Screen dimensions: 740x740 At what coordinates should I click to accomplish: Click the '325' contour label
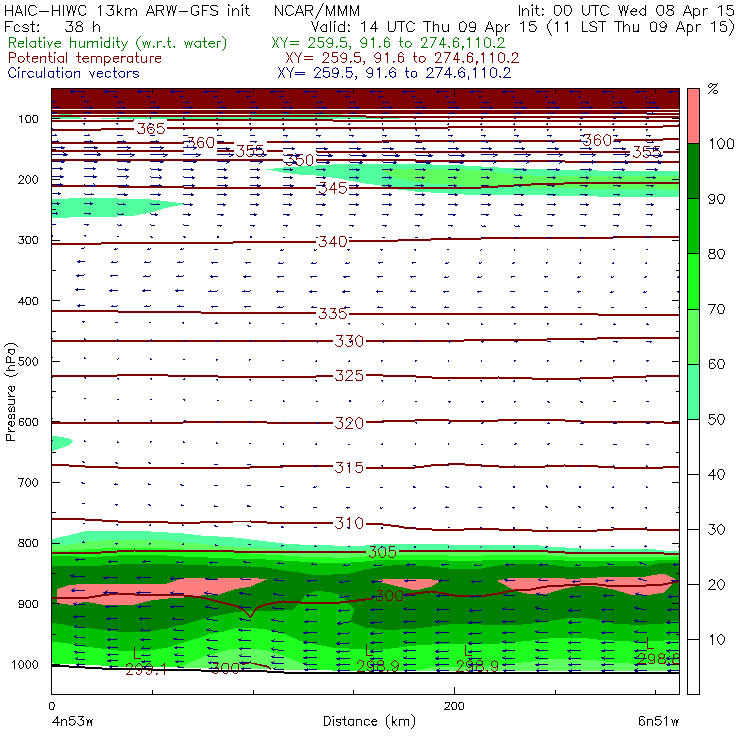pyautogui.click(x=349, y=376)
